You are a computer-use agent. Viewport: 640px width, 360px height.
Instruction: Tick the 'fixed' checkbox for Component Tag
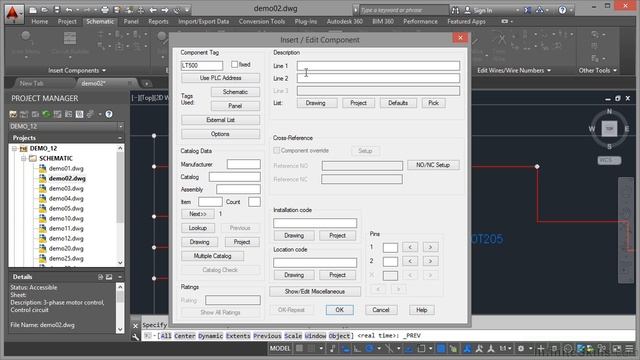coord(234,64)
